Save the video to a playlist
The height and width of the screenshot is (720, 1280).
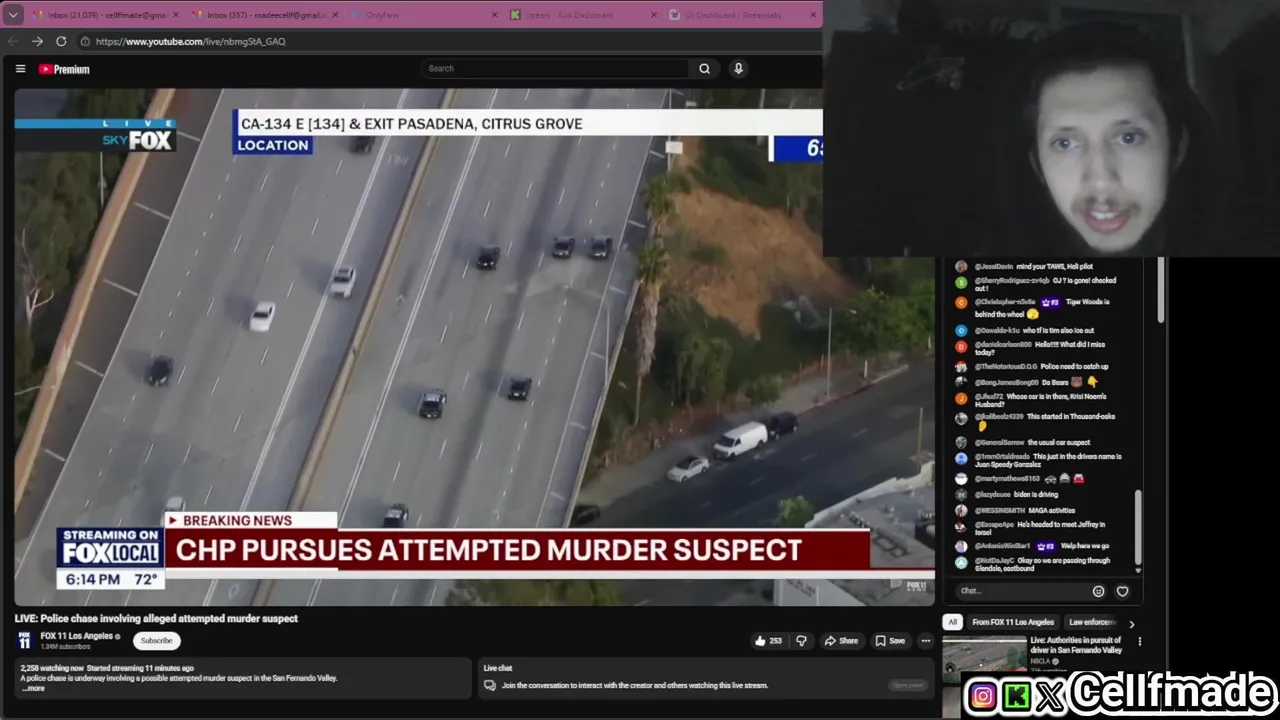[890, 641]
